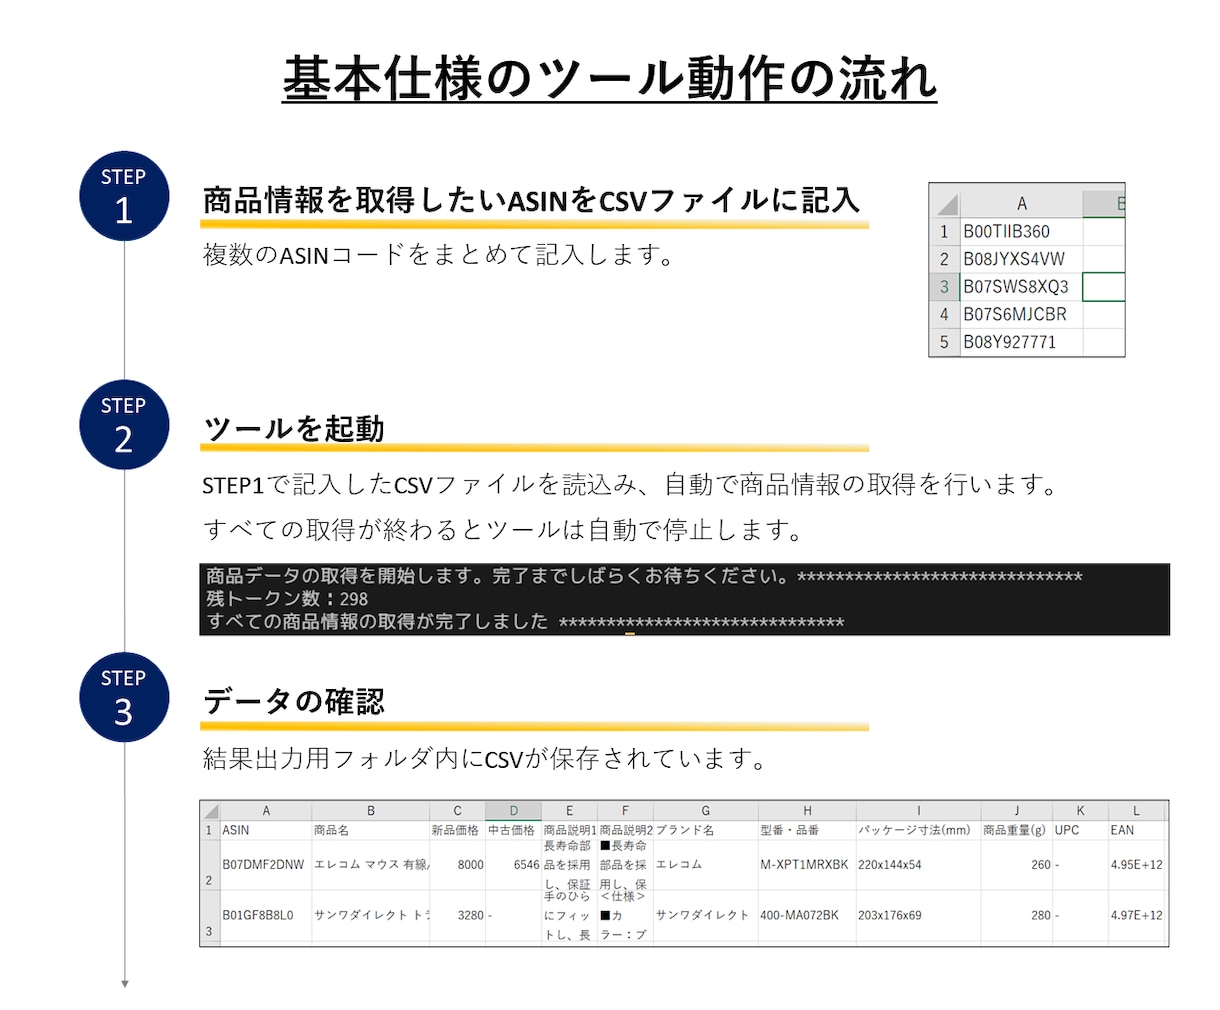Viewport: 1220px width, 1010px height.
Task: Select cell B07SWS8XQ3 in the ASIN list
Action: pos(1021,287)
